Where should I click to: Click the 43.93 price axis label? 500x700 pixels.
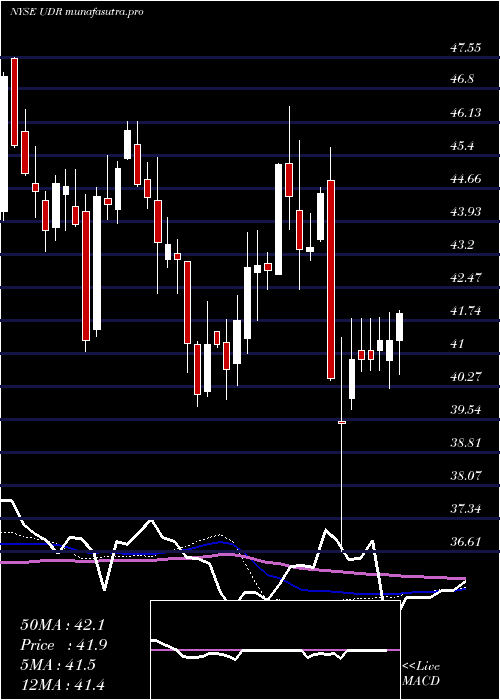click(x=466, y=211)
